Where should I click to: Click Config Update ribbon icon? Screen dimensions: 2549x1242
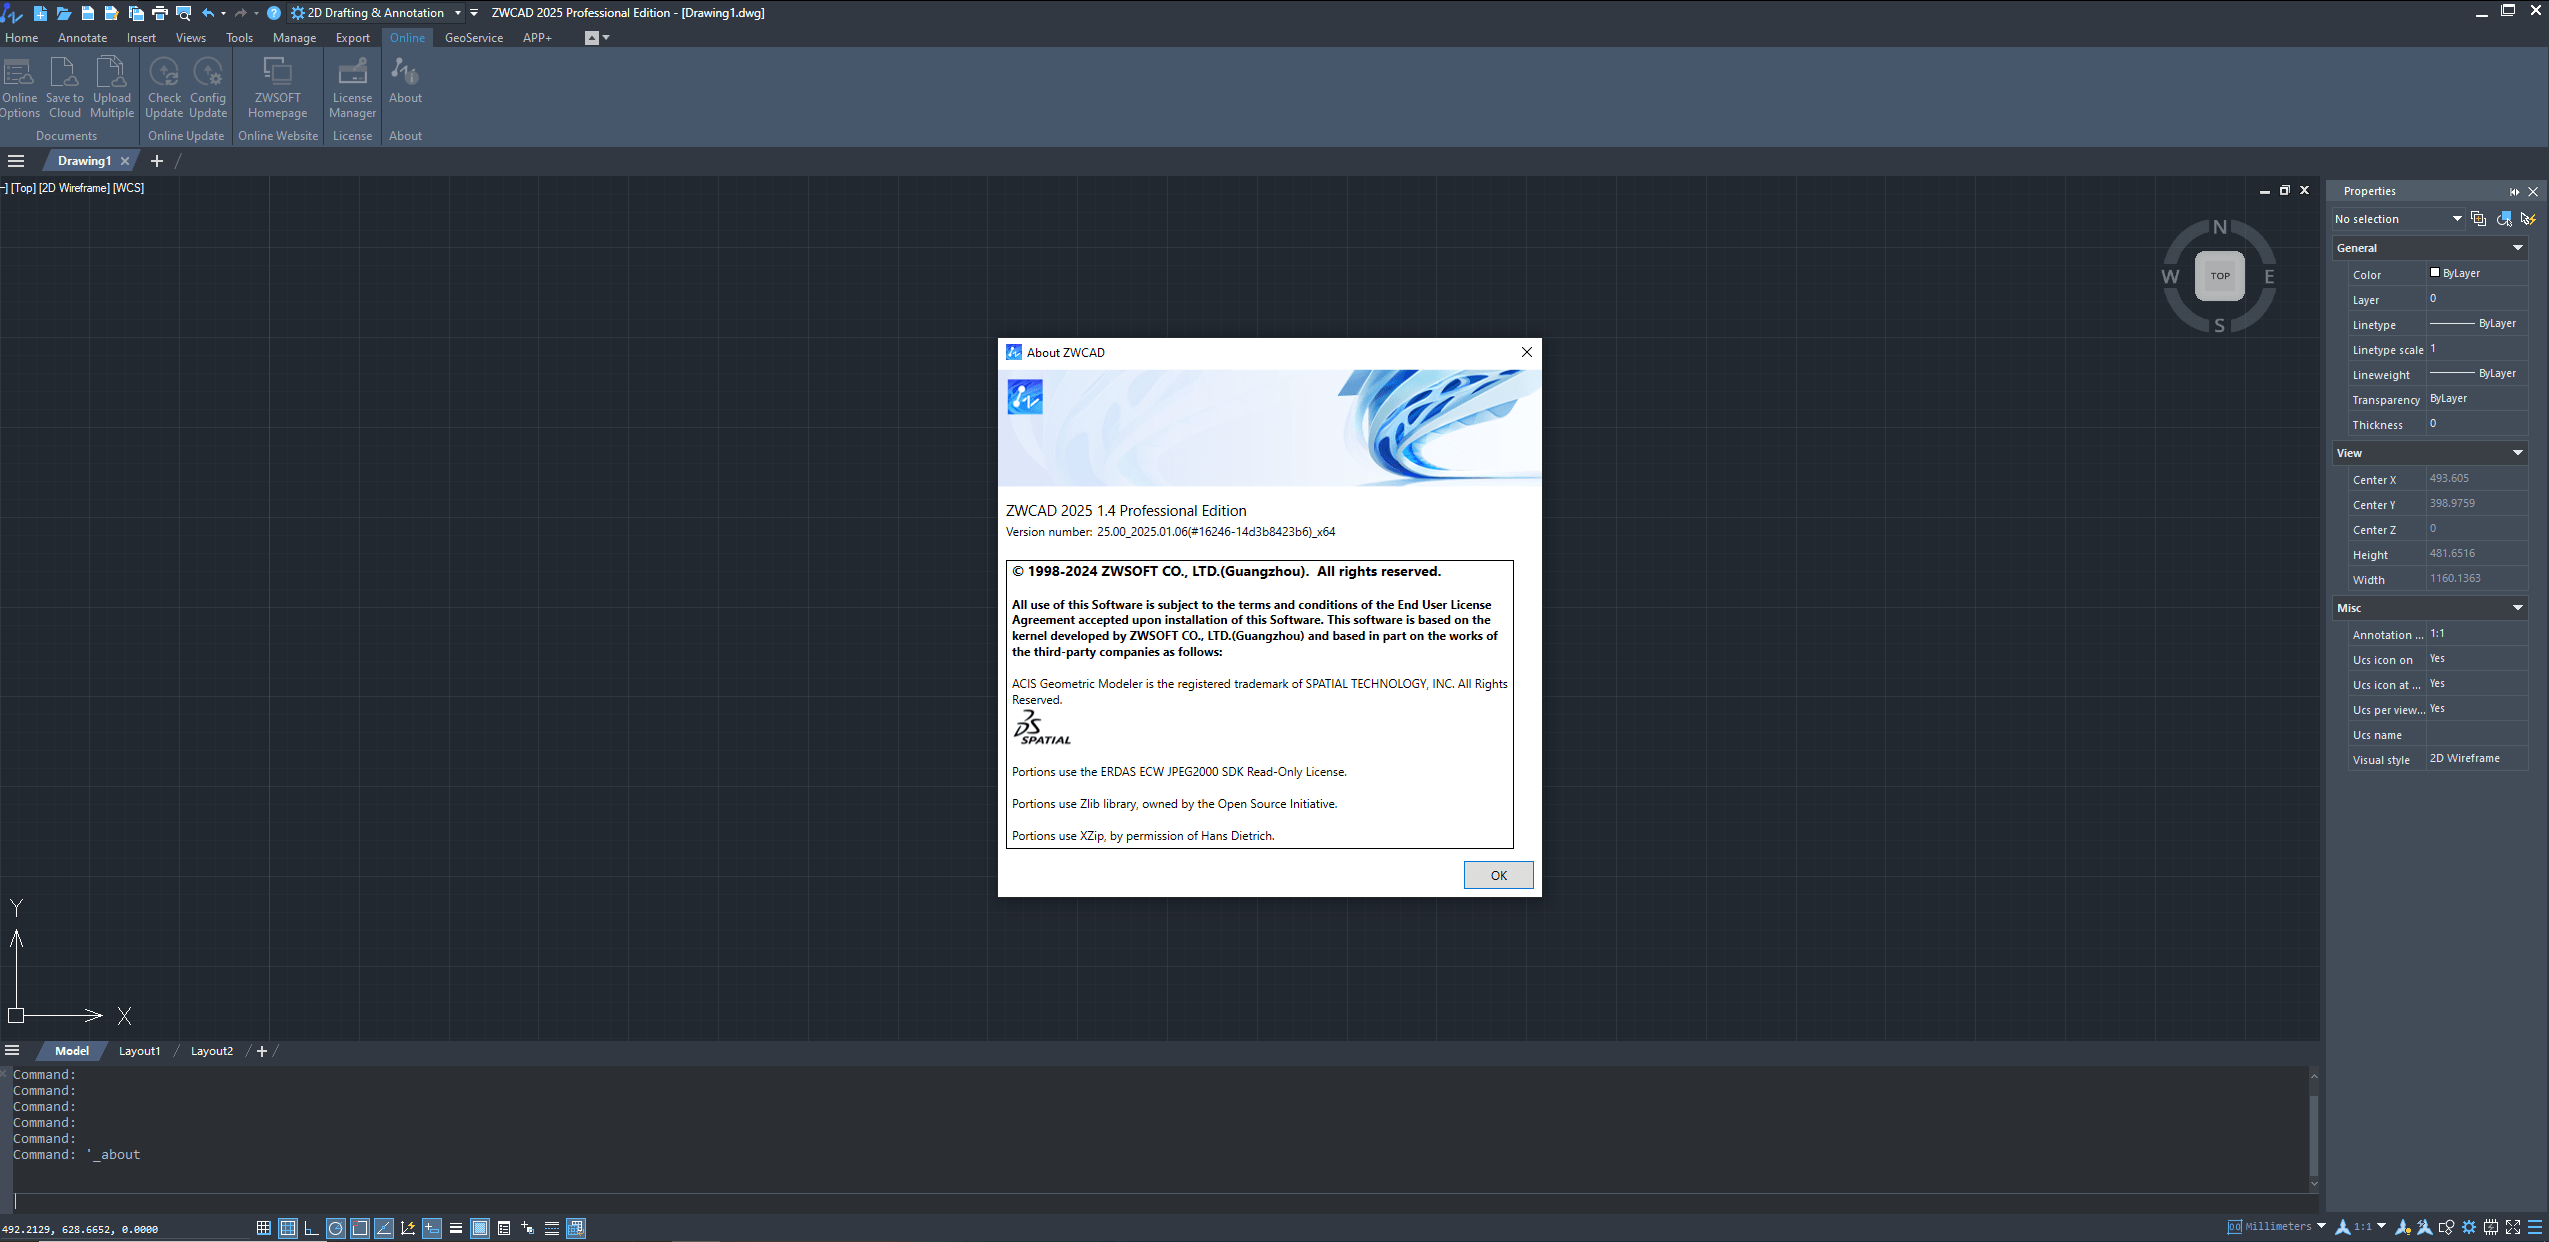(208, 87)
